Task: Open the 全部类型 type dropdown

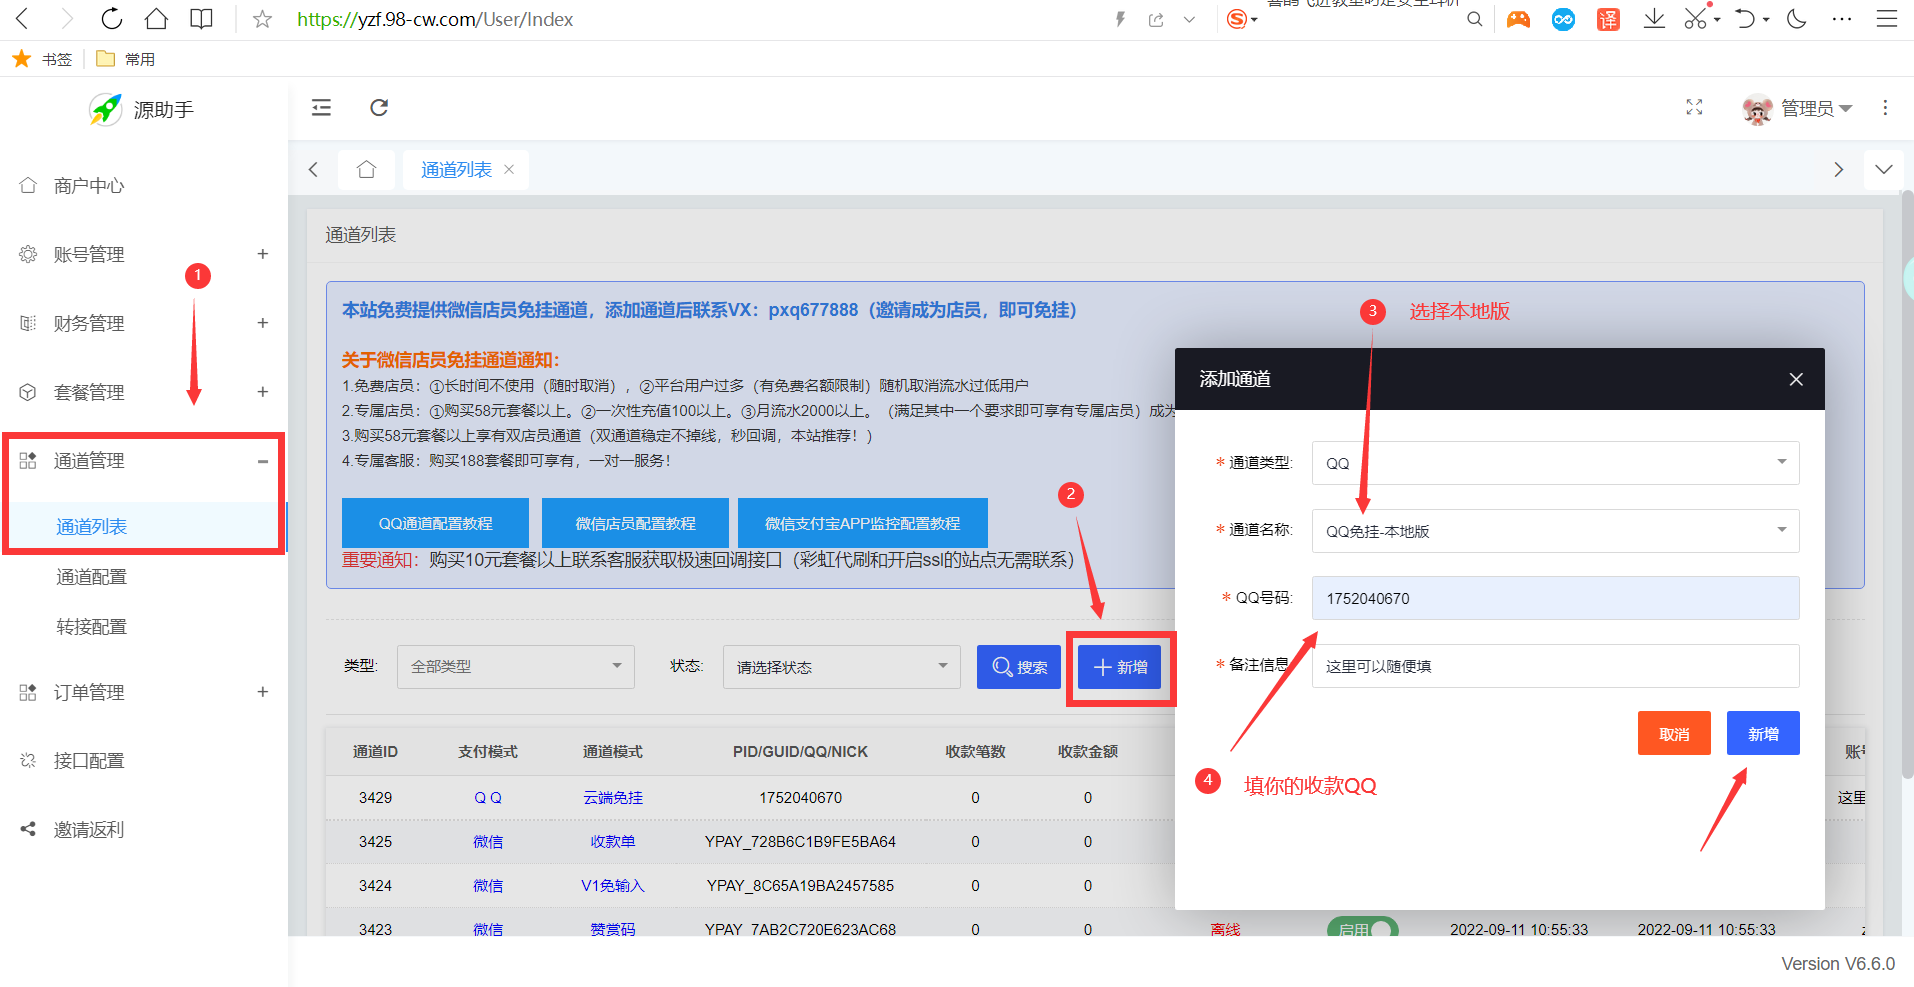Action: [x=516, y=666]
